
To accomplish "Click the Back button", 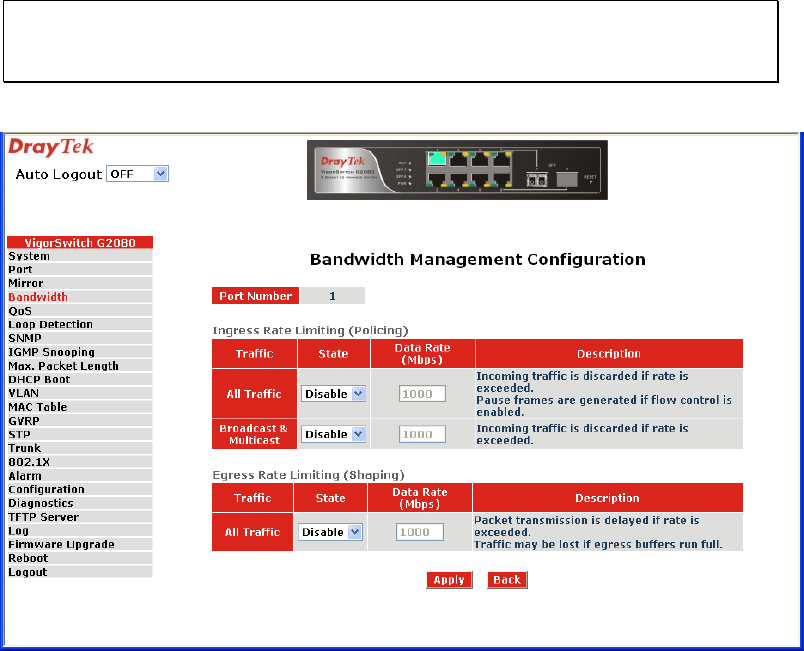I will [x=507, y=580].
